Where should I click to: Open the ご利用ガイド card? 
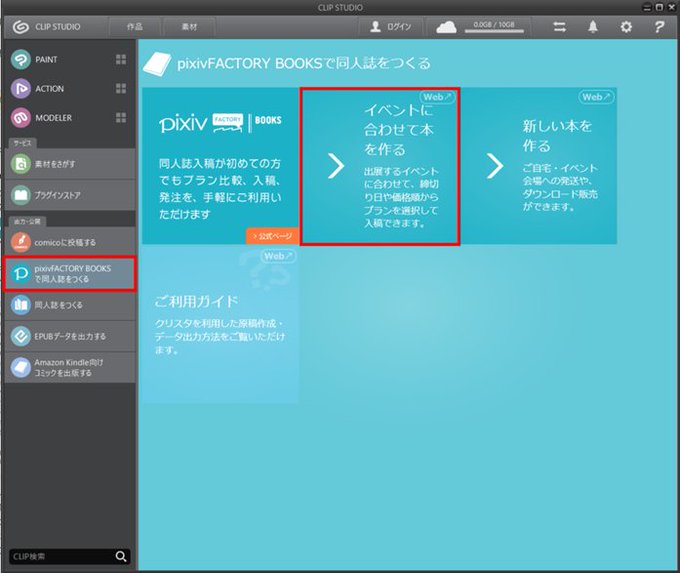coord(220,325)
